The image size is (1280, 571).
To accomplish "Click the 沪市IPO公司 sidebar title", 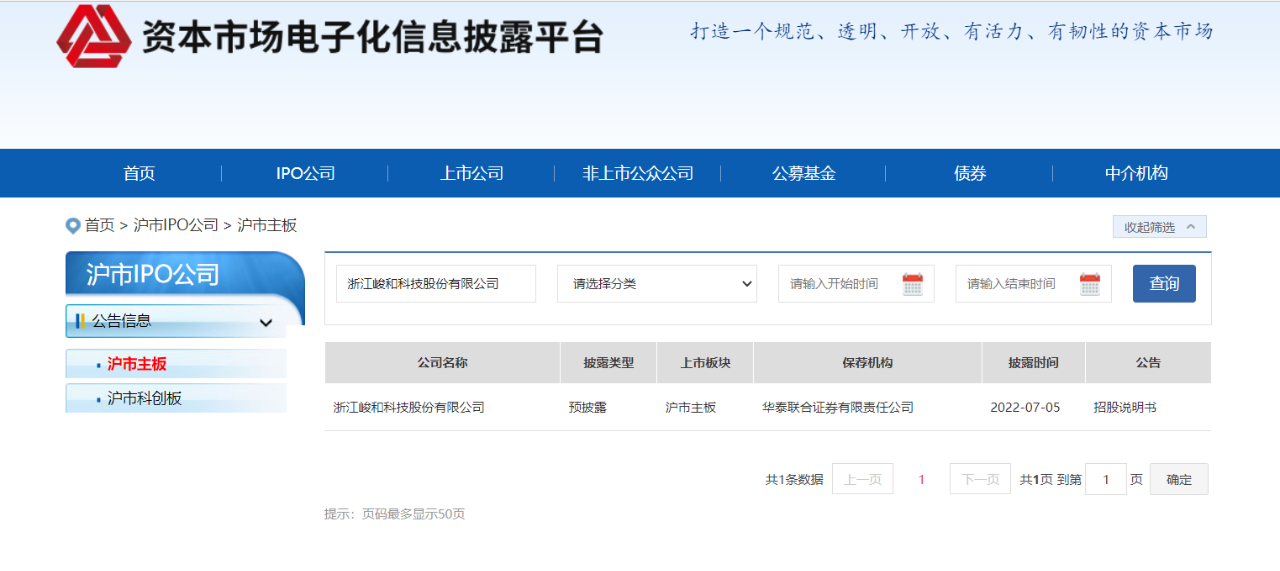I will pyautogui.click(x=152, y=275).
